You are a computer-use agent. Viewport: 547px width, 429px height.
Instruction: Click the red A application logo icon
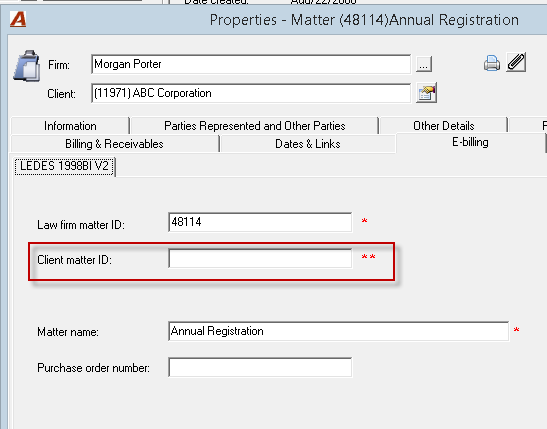[18, 19]
